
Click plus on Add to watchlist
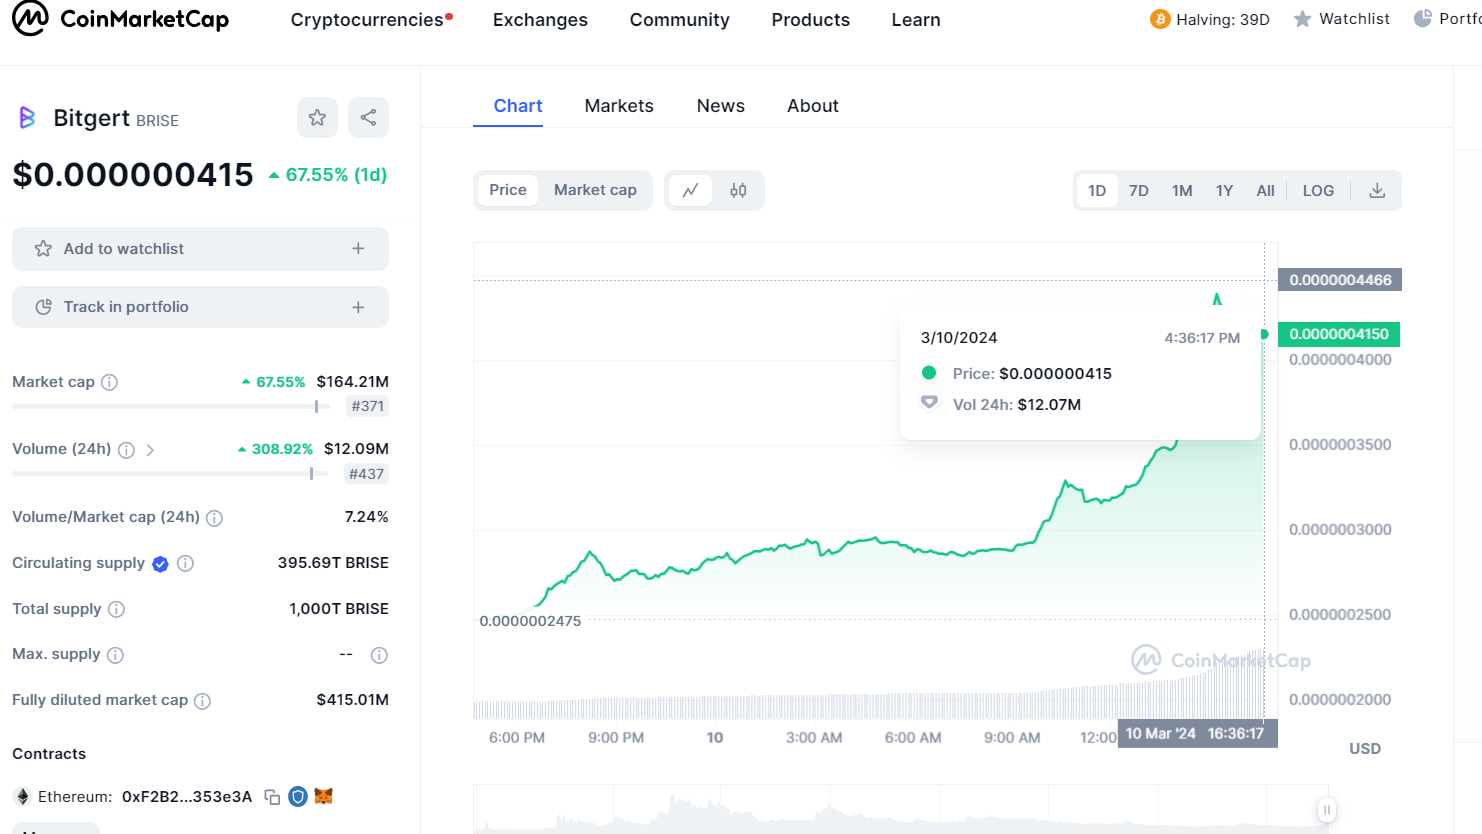[x=358, y=248]
